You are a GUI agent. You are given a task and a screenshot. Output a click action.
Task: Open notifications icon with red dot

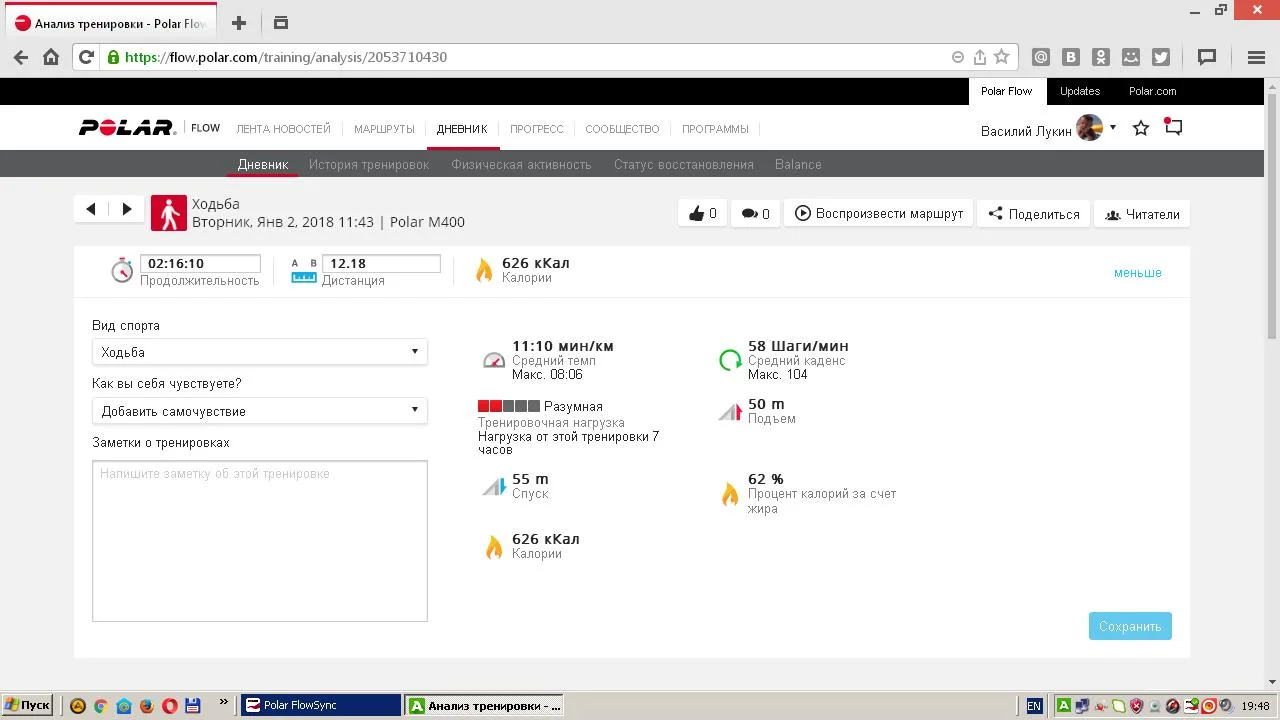pyautogui.click(x=1173, y=128)
